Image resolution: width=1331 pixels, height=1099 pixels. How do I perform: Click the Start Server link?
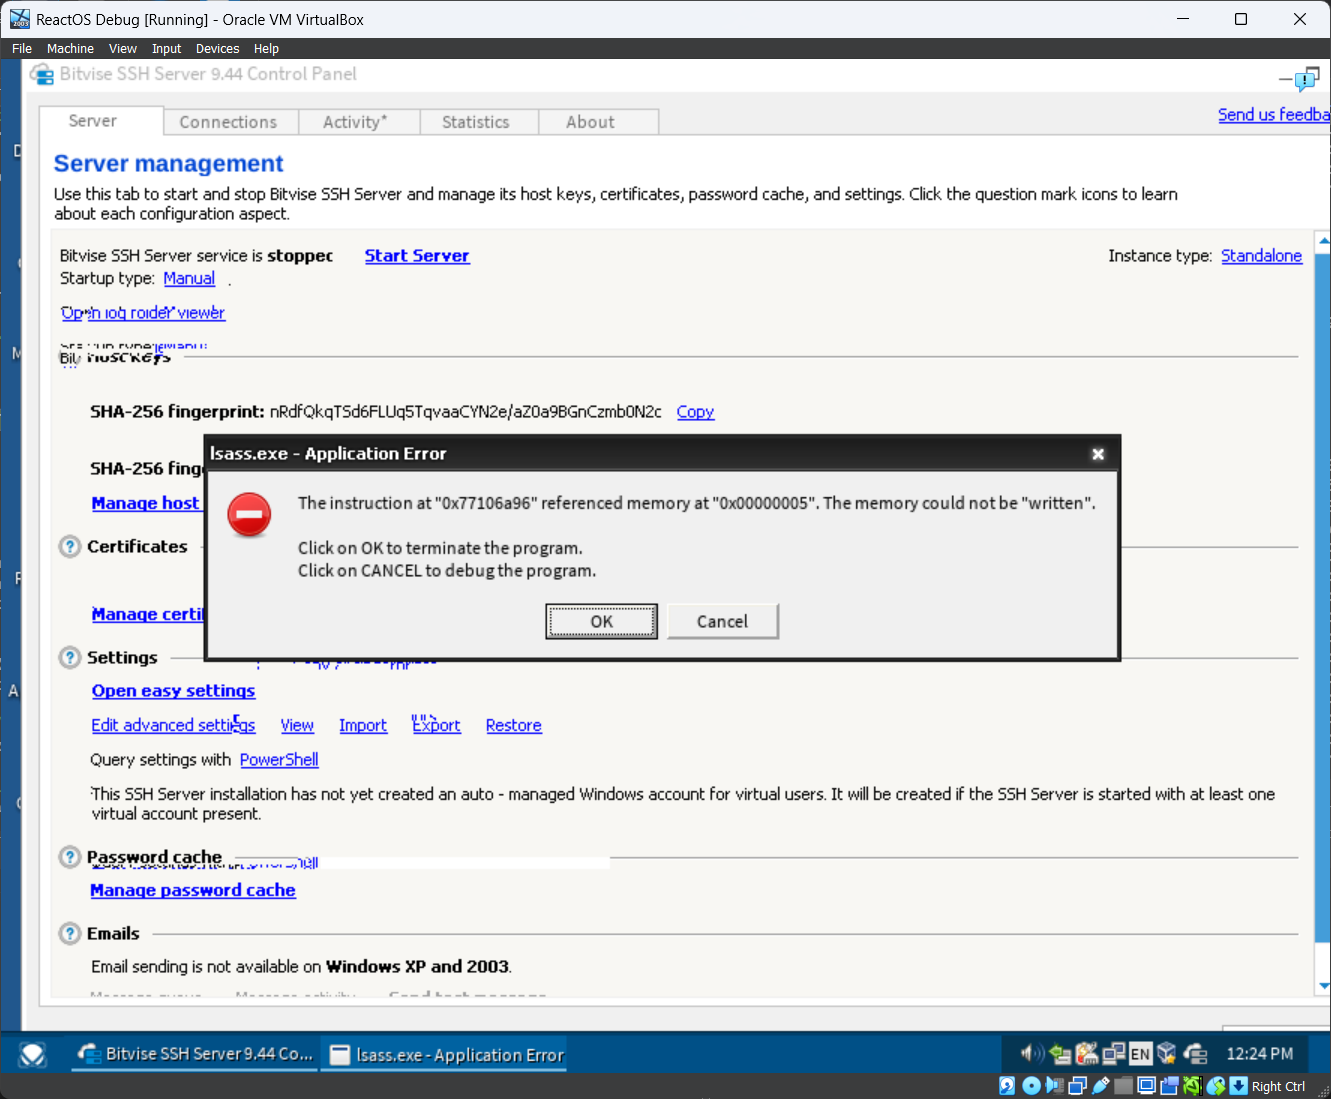[417, 256]
